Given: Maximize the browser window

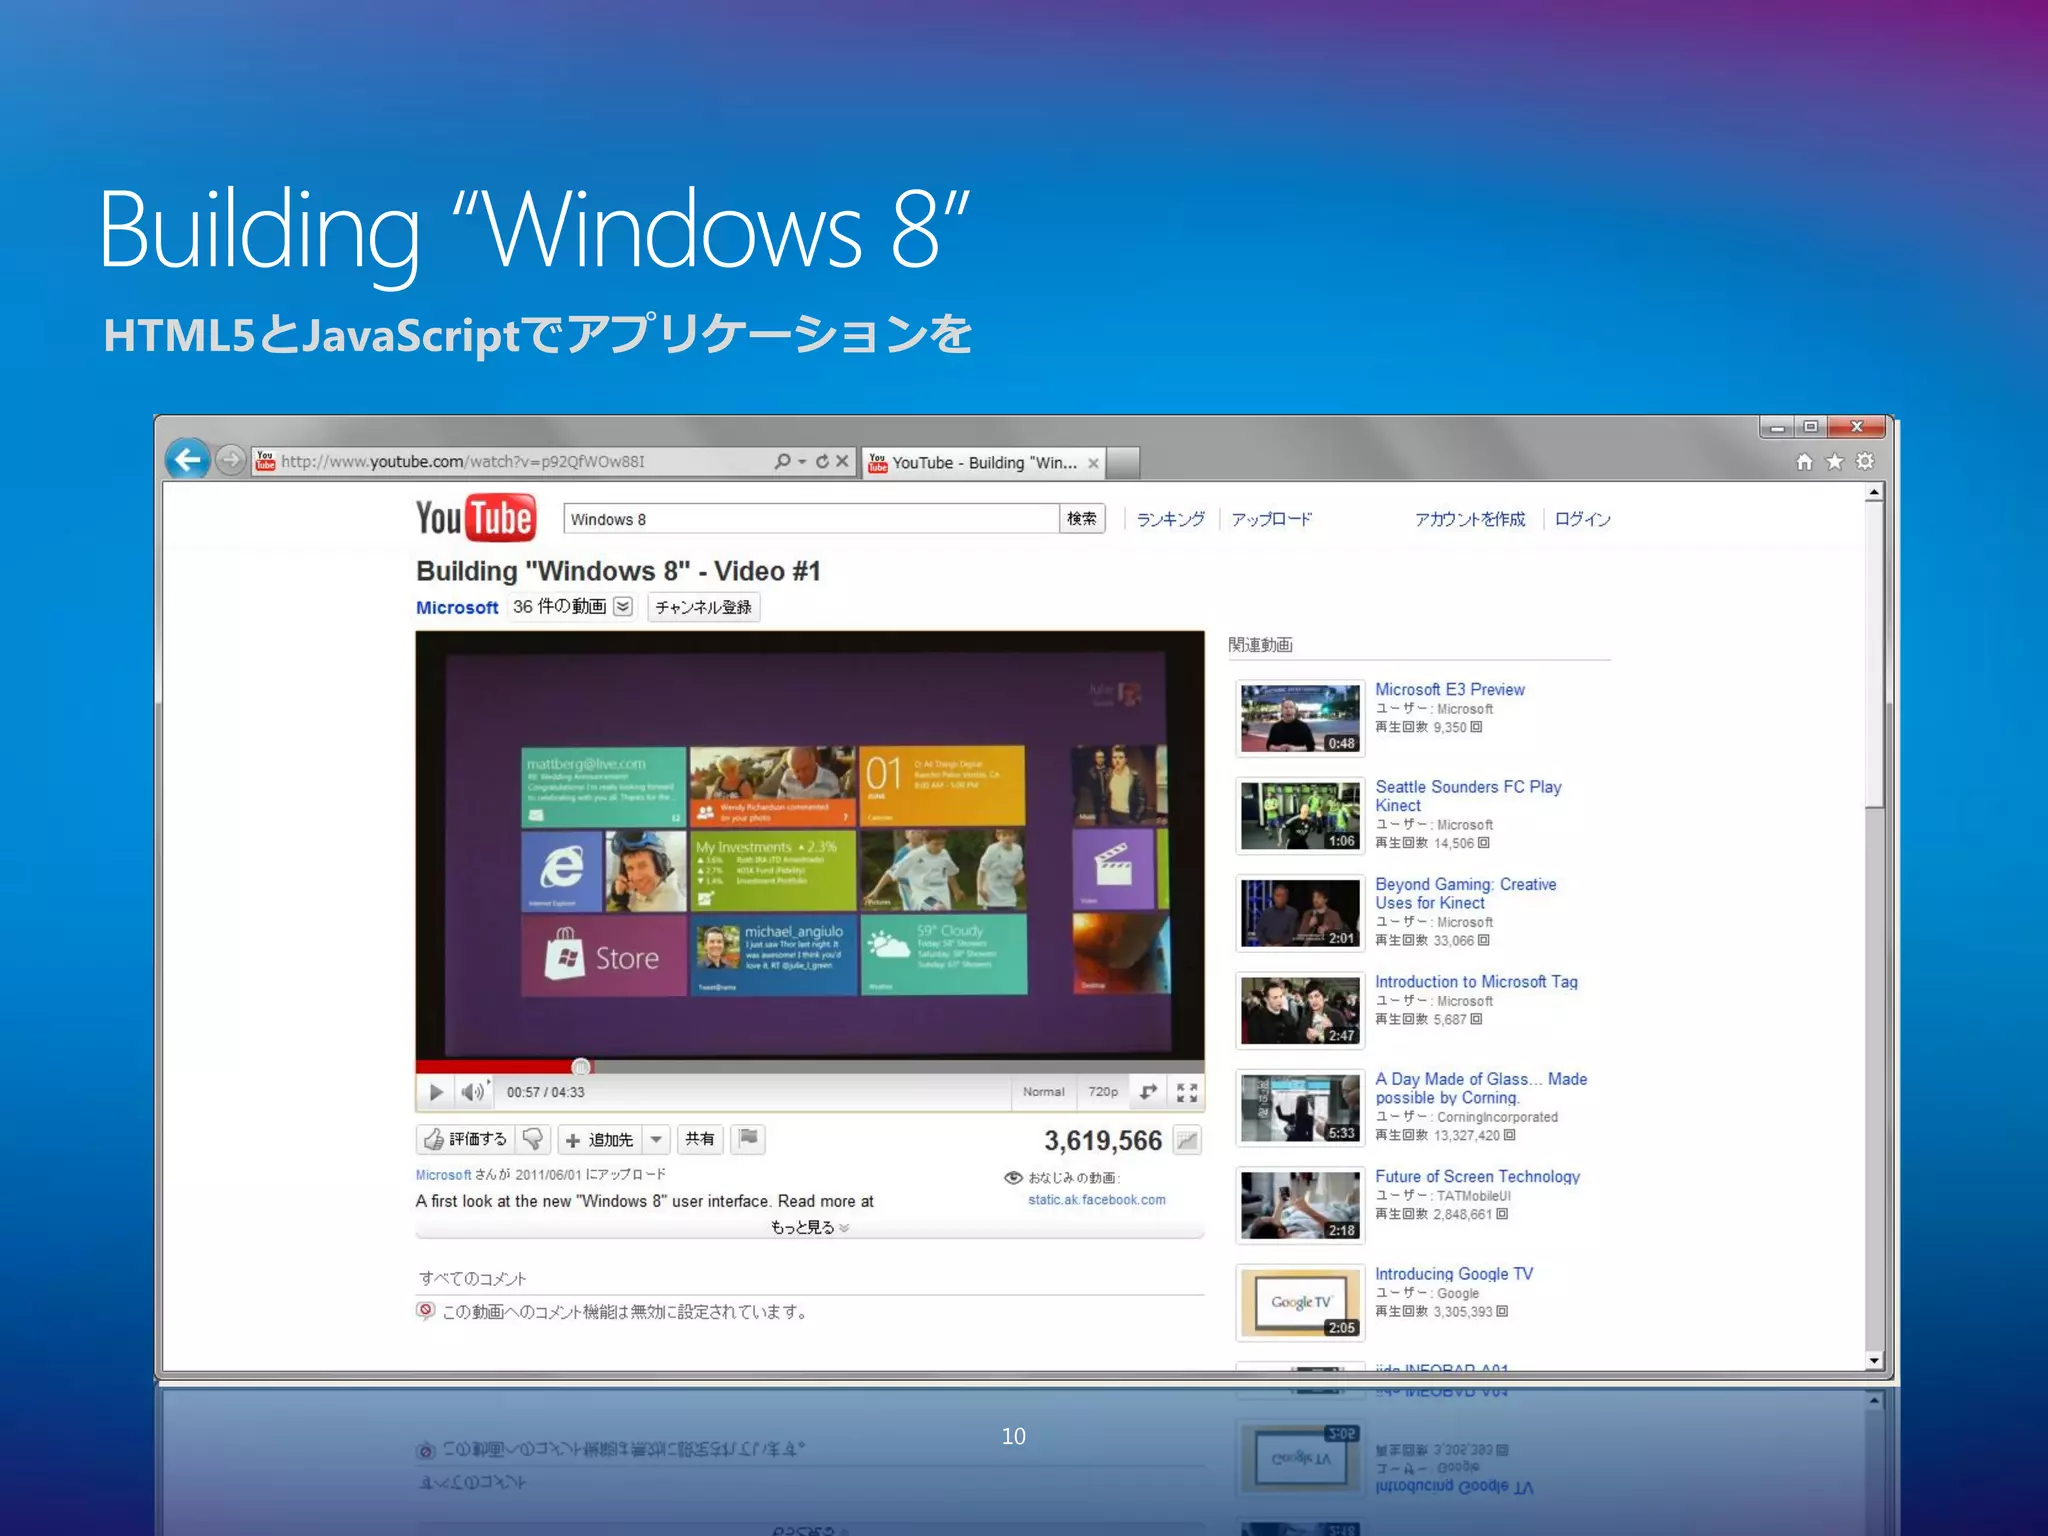Looking at the screenshot, I should pos(1810,427).
